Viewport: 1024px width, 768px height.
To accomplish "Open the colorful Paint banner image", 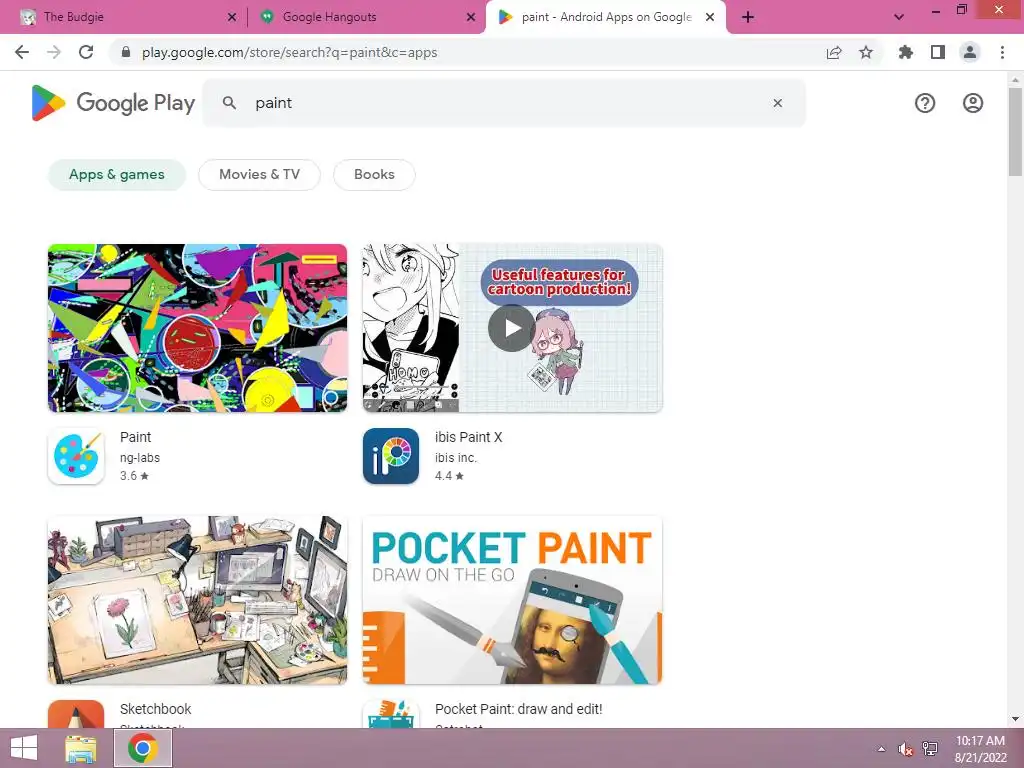I will point(197,328).
